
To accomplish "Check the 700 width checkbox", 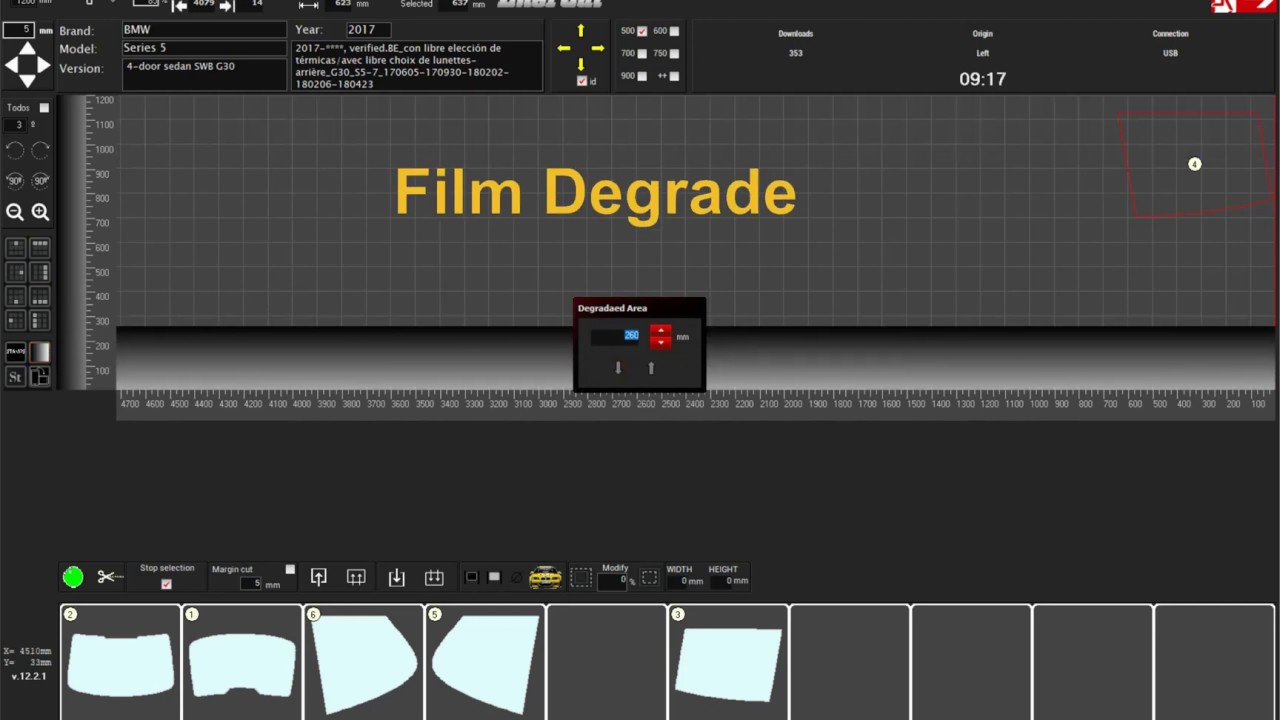I will click(x=642, y=53).
